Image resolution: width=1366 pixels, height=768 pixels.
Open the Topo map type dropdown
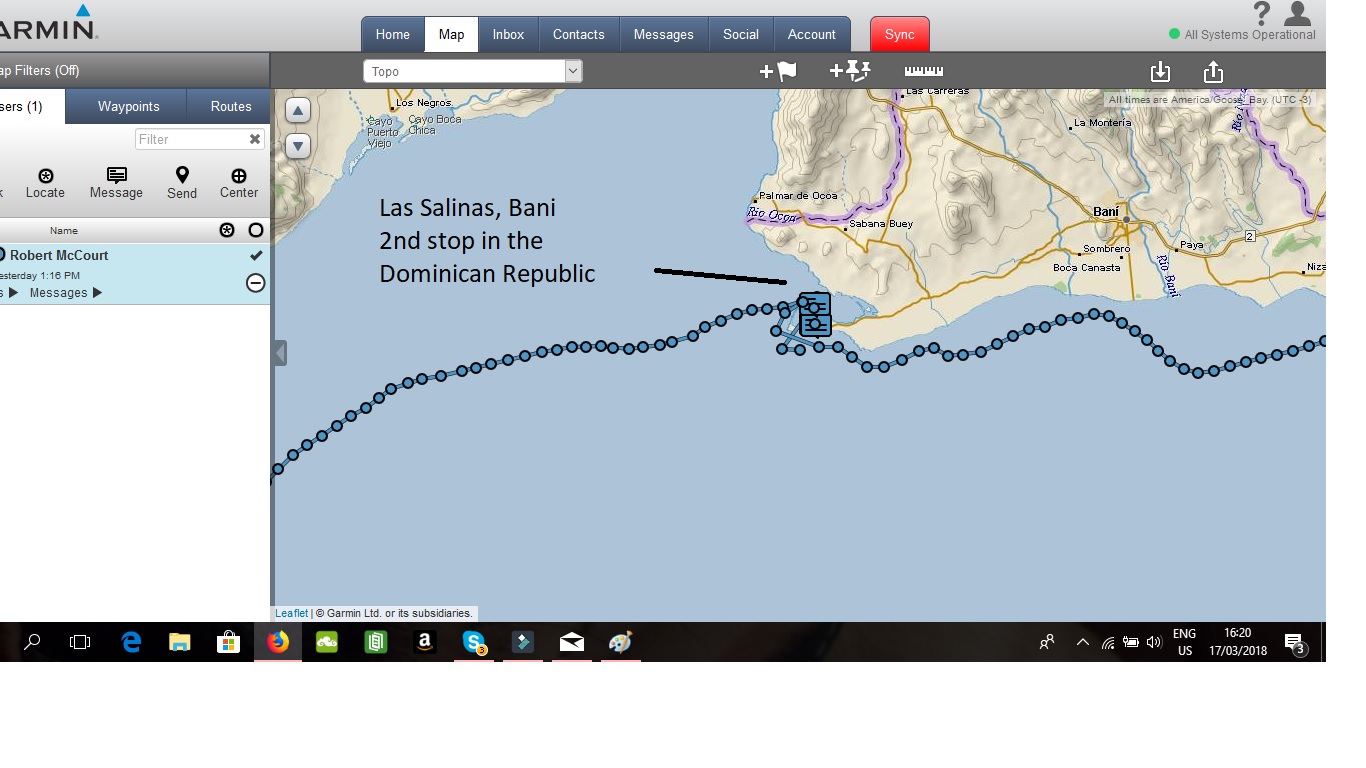(x=571, y=70)
